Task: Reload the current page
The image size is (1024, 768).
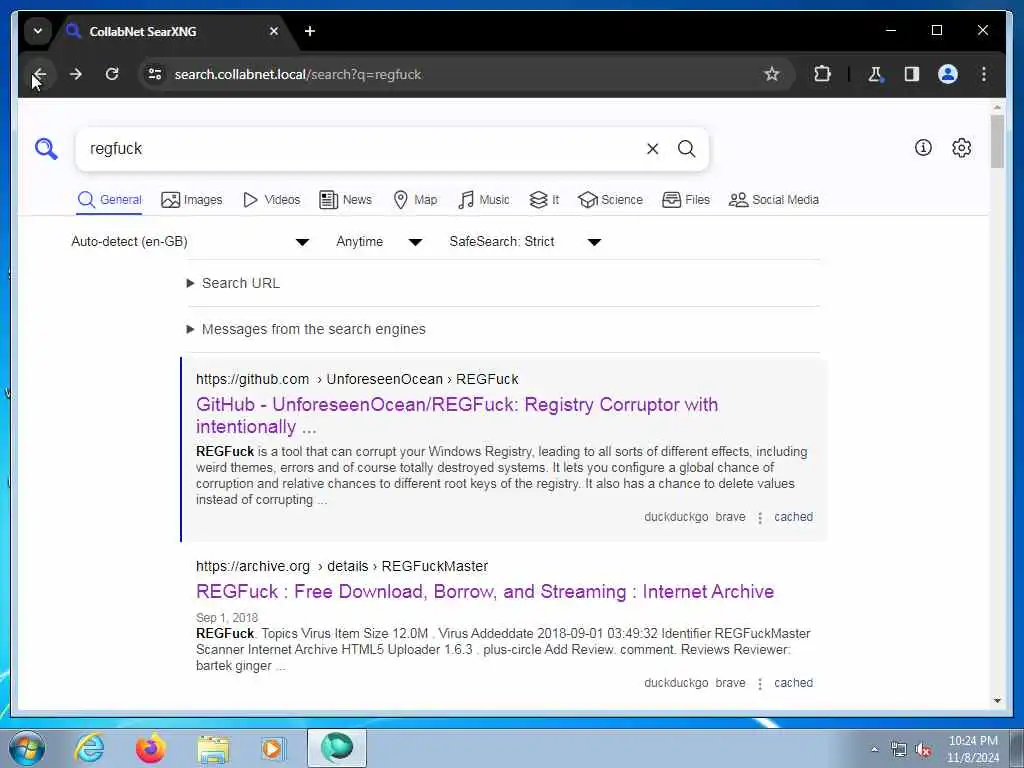Action: pyautogui.click(x=112, y=74)
